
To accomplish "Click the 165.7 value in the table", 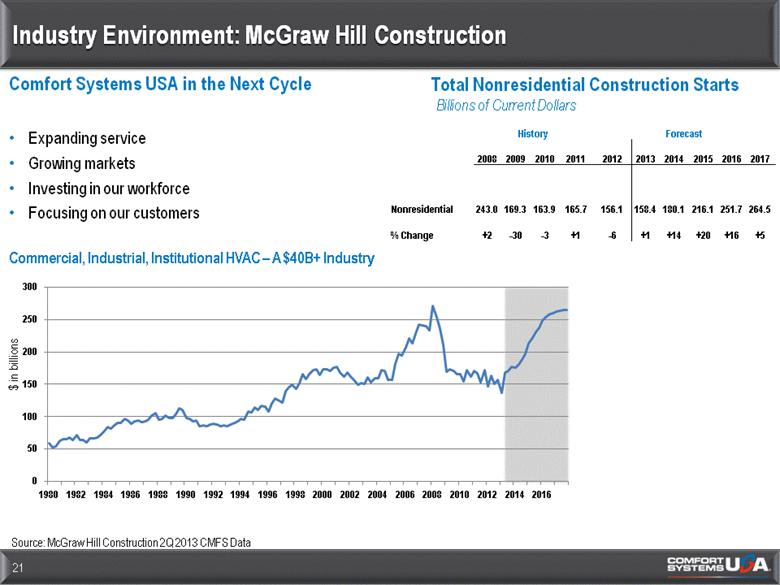I will pyautogui.click(x=576, y=209).
